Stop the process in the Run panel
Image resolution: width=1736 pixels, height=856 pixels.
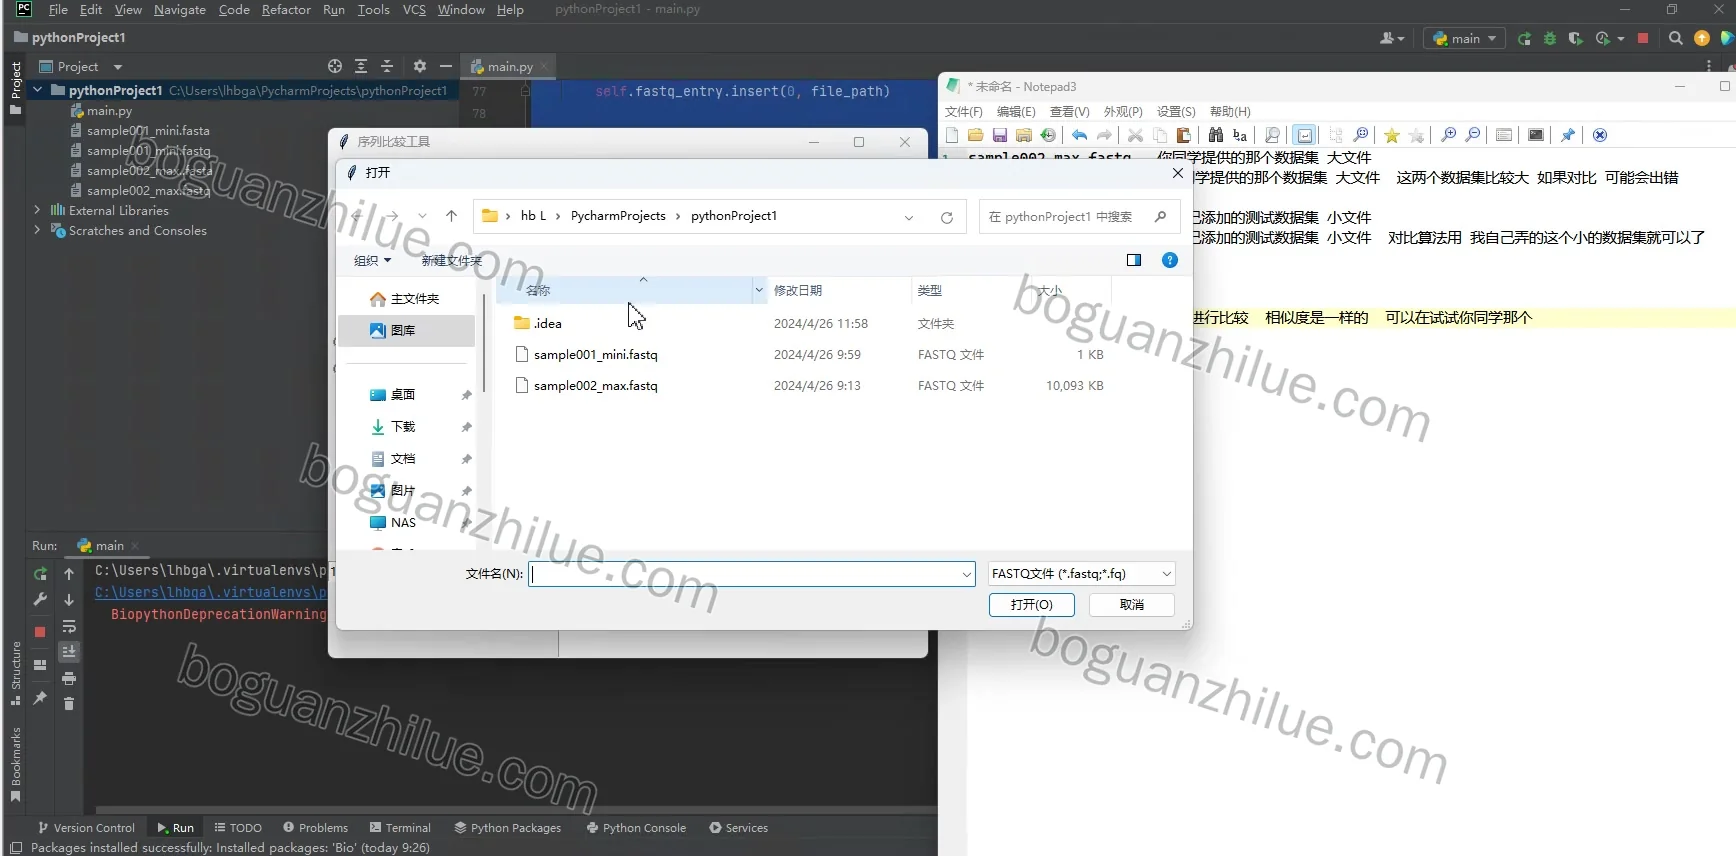40,632
